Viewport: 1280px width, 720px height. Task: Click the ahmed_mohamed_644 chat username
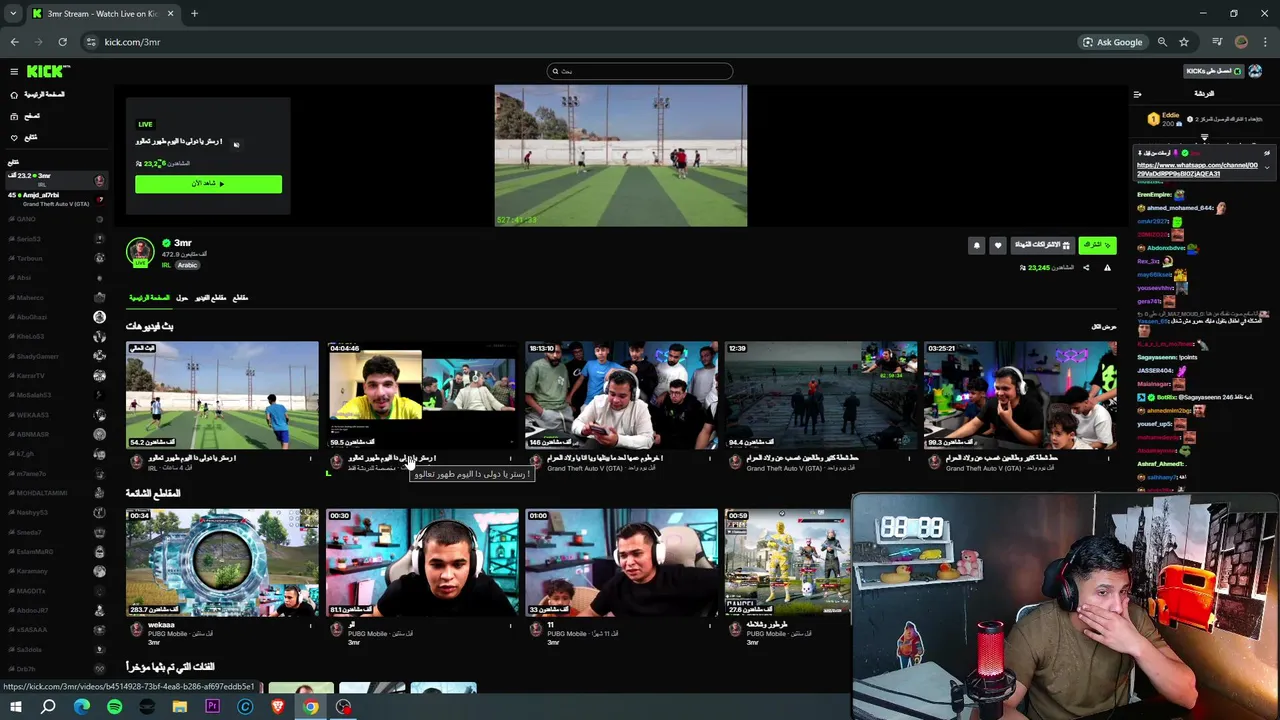[x=1179, y=208]
